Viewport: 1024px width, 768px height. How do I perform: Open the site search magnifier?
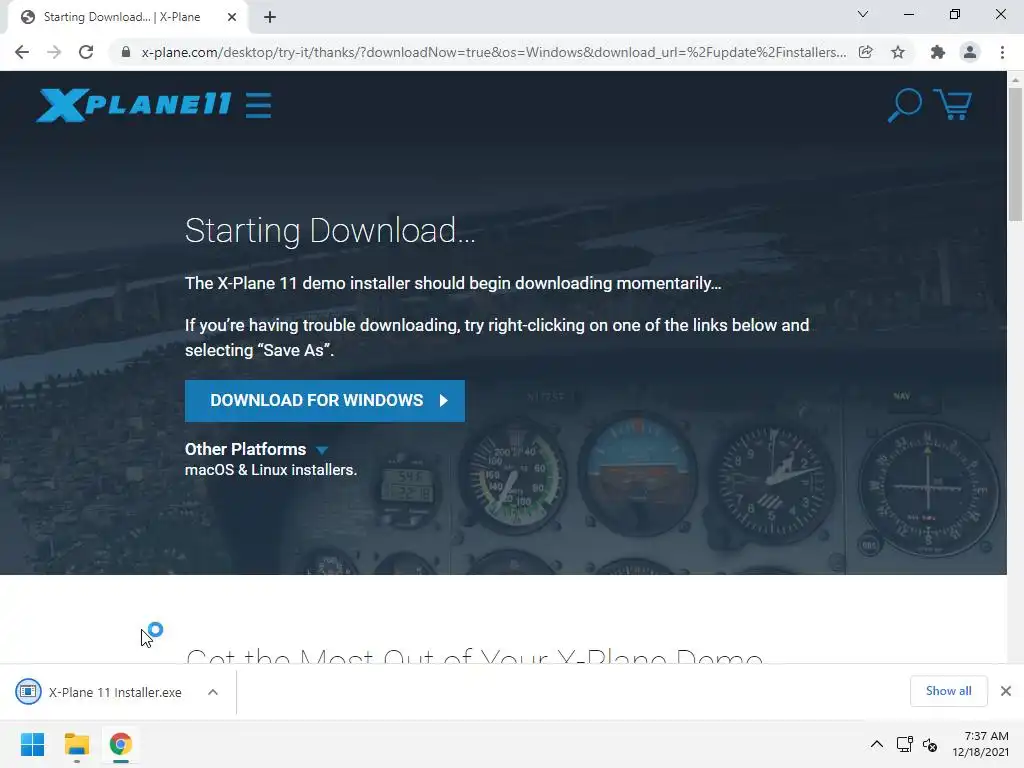[904, 105]
